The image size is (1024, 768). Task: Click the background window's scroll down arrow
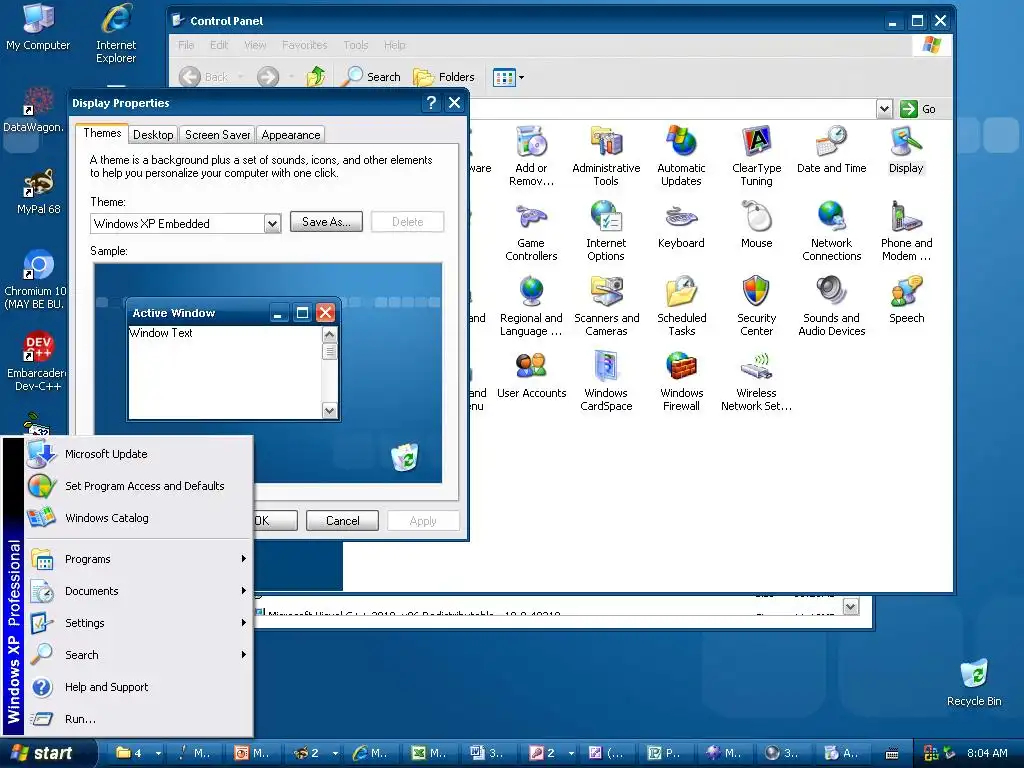[x=850, y=607]
